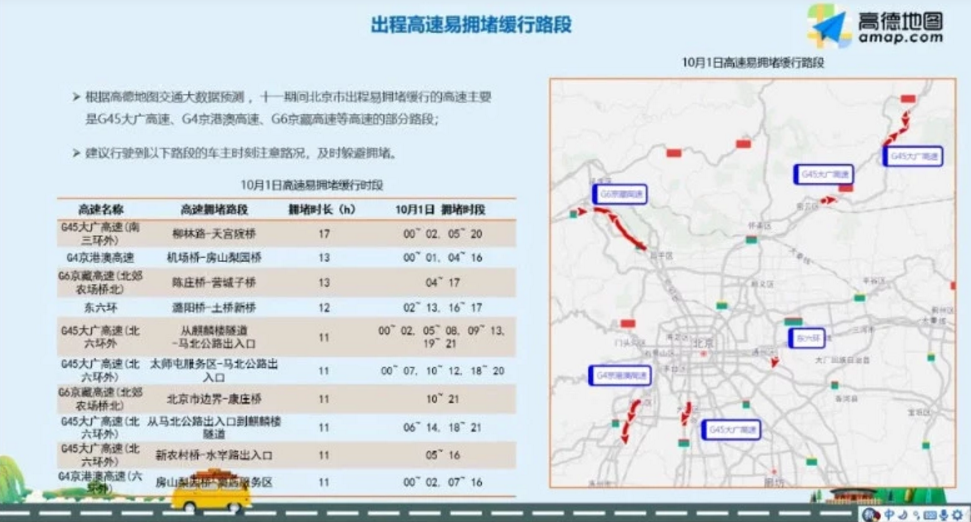The height and width of the screenshot is (522, 971).
Task: Select the G6京藏高速 label on the map
Action: [x=620, y=193]
